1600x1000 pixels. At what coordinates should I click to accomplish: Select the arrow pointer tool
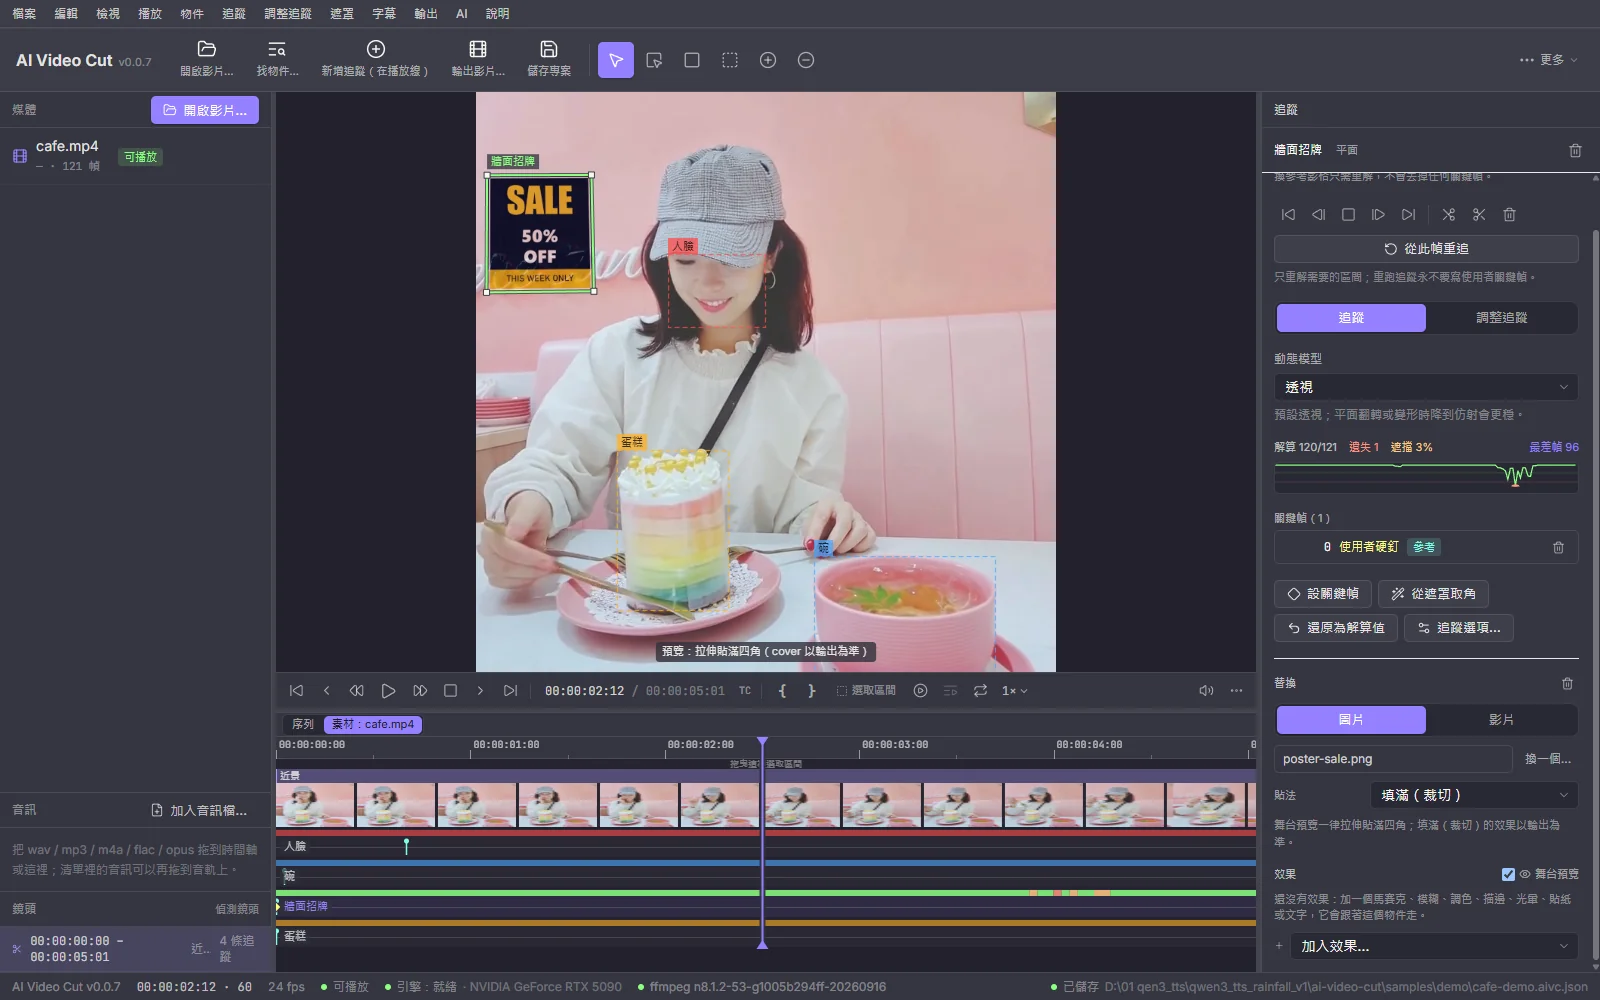616,60
